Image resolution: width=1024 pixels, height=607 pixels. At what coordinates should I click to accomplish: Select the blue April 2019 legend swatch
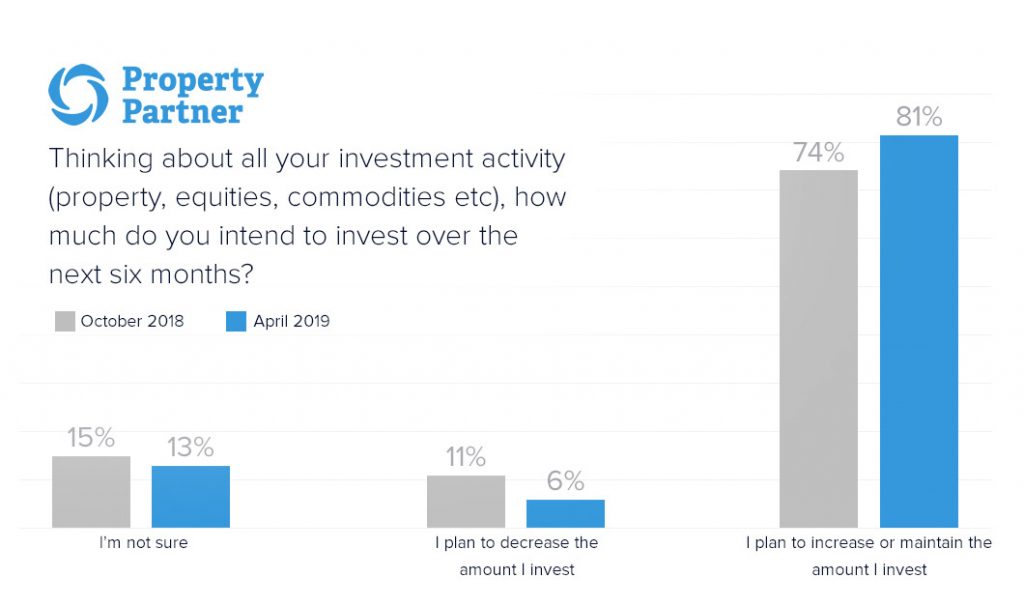click(236, 321)
